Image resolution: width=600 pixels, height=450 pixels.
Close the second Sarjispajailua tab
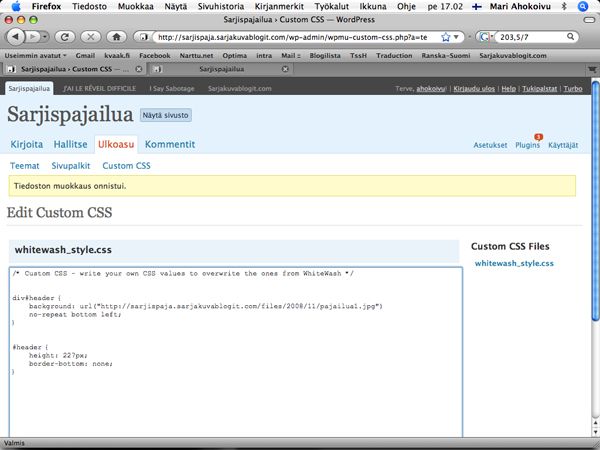pyautogui.click(x=285, y=69)
